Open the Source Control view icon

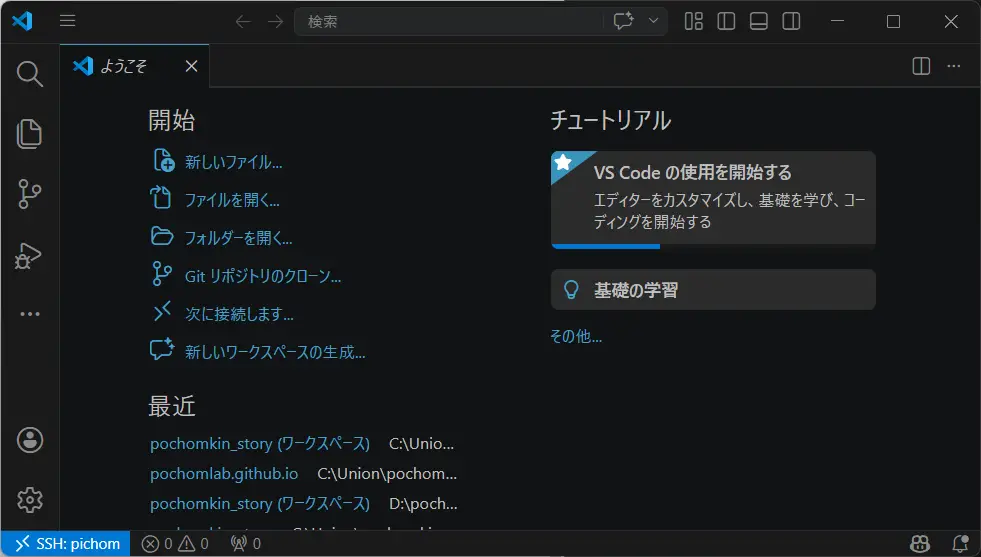coord(29,194)
